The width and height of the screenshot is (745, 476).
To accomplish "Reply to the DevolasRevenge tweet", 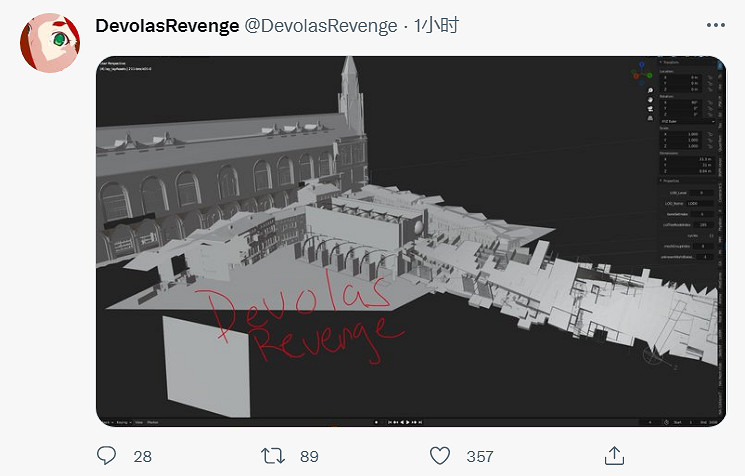I will (x=106, y=456).
